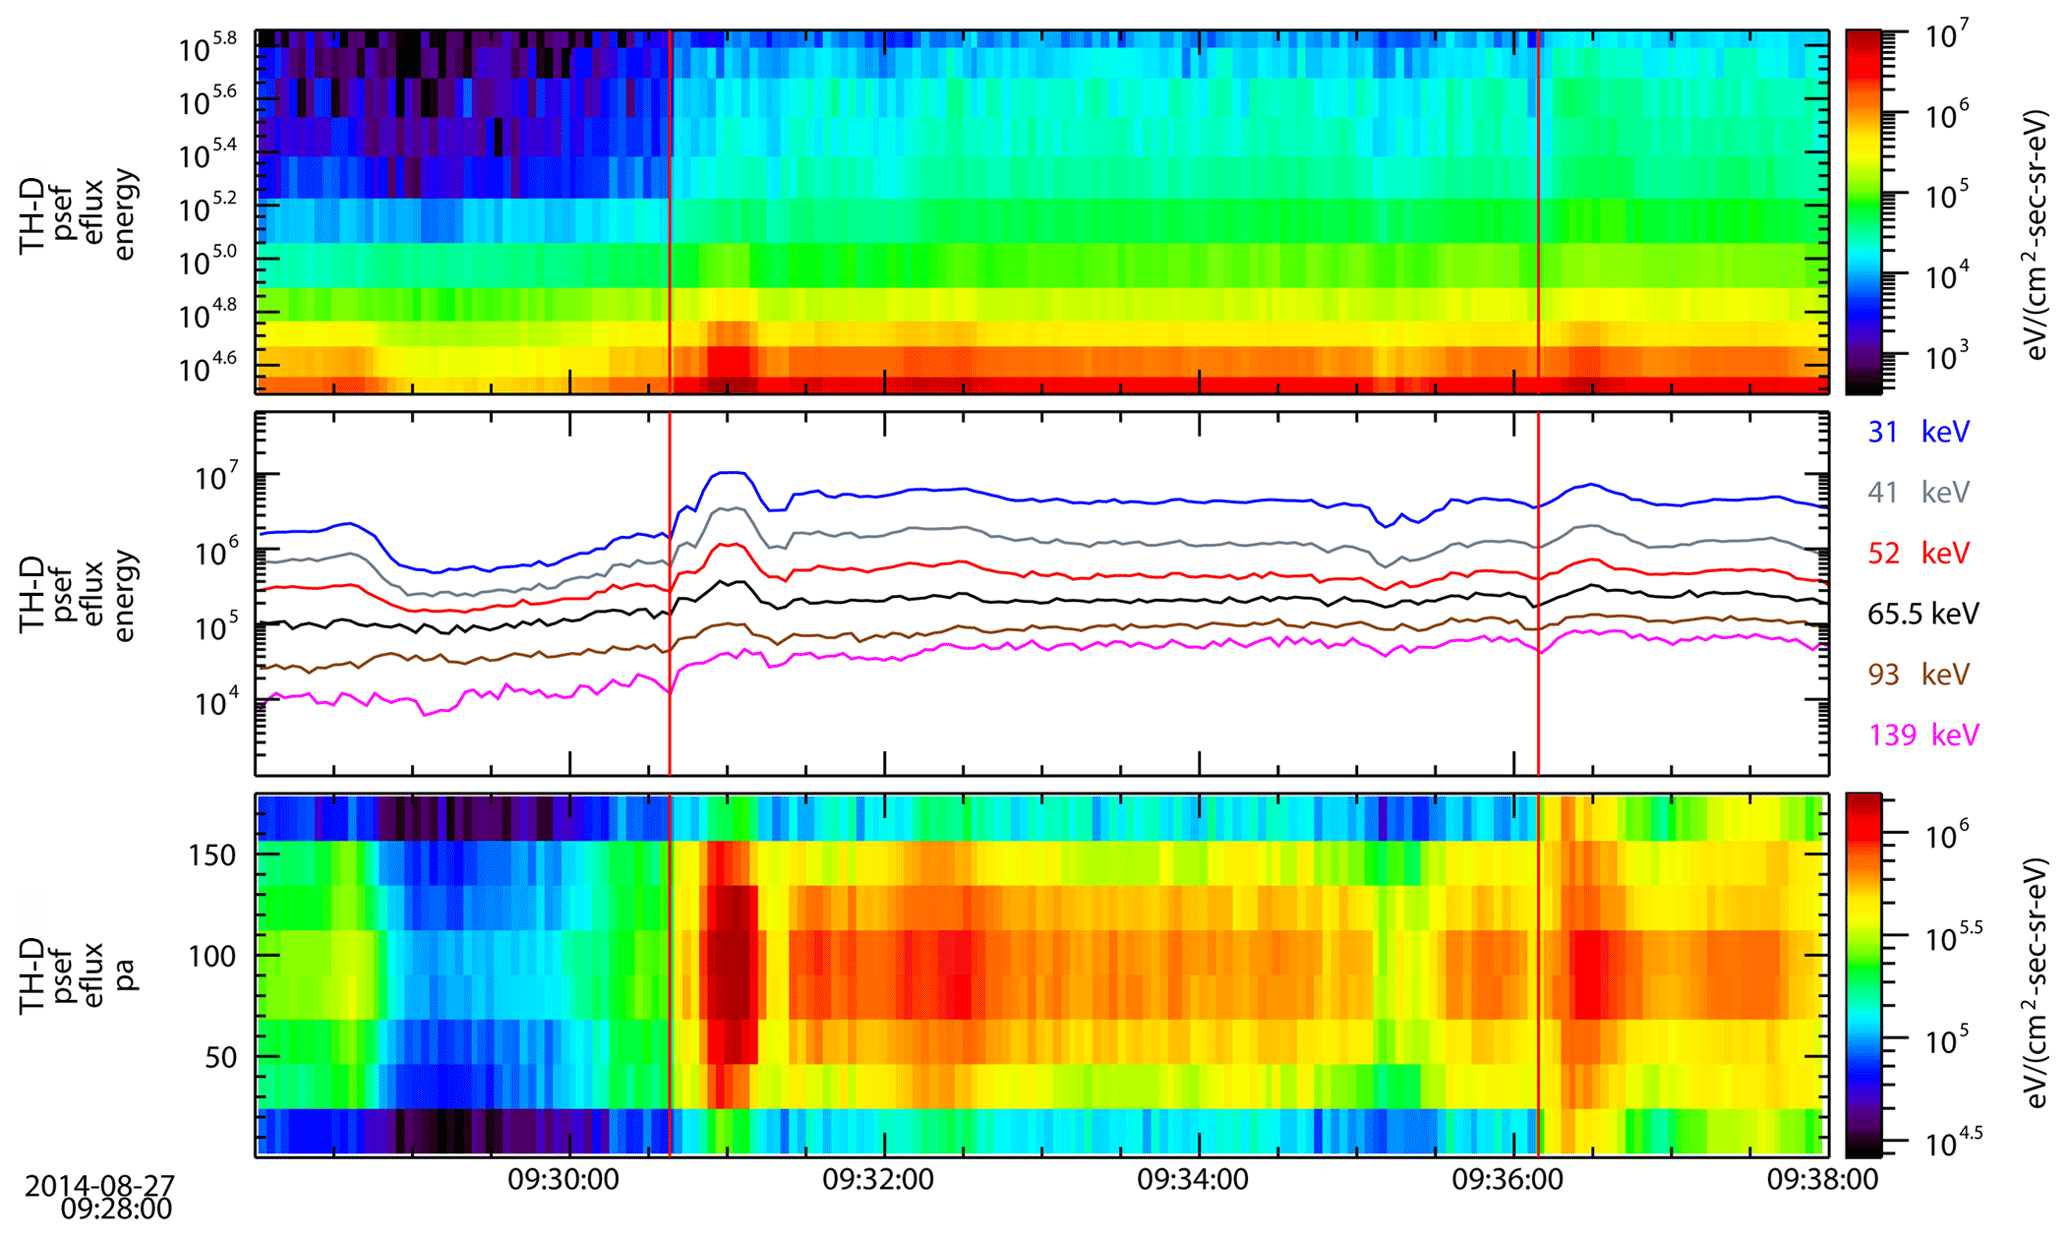
Task: Click the 65.5 keV legend label
Action: click(x=1922, y=614)
